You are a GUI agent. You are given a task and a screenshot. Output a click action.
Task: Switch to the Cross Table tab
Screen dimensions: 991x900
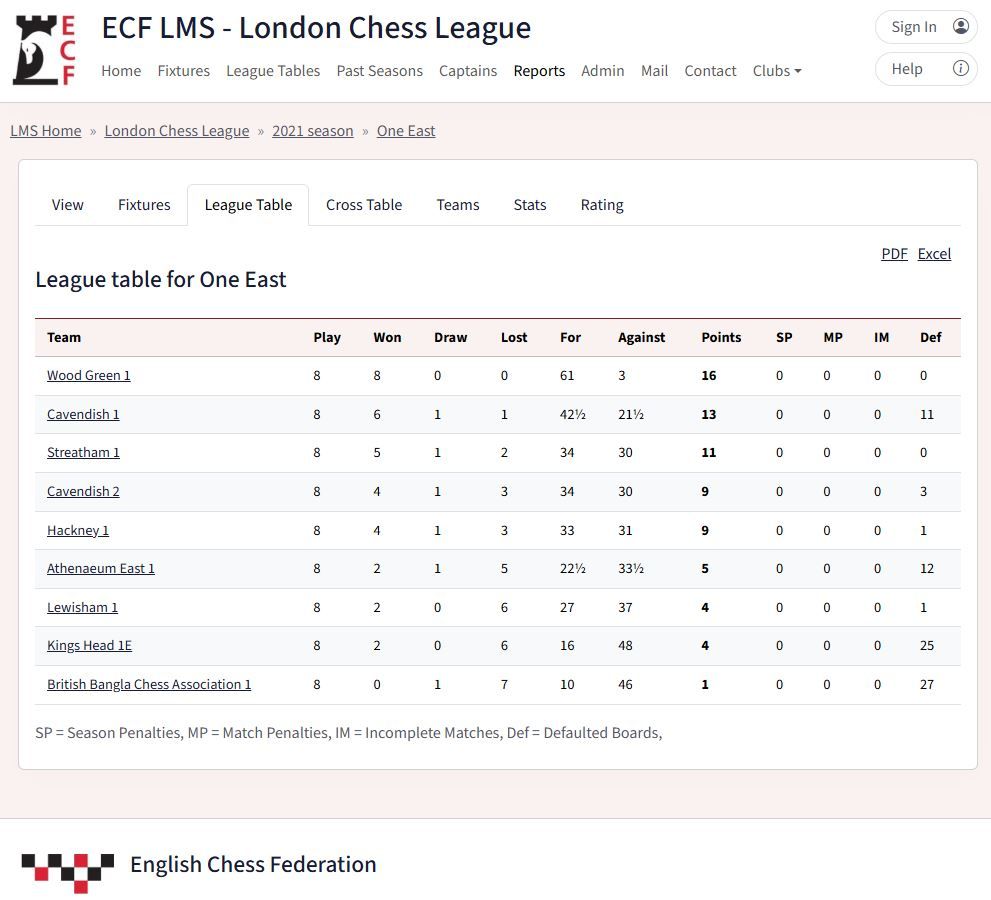click(364, 205)
